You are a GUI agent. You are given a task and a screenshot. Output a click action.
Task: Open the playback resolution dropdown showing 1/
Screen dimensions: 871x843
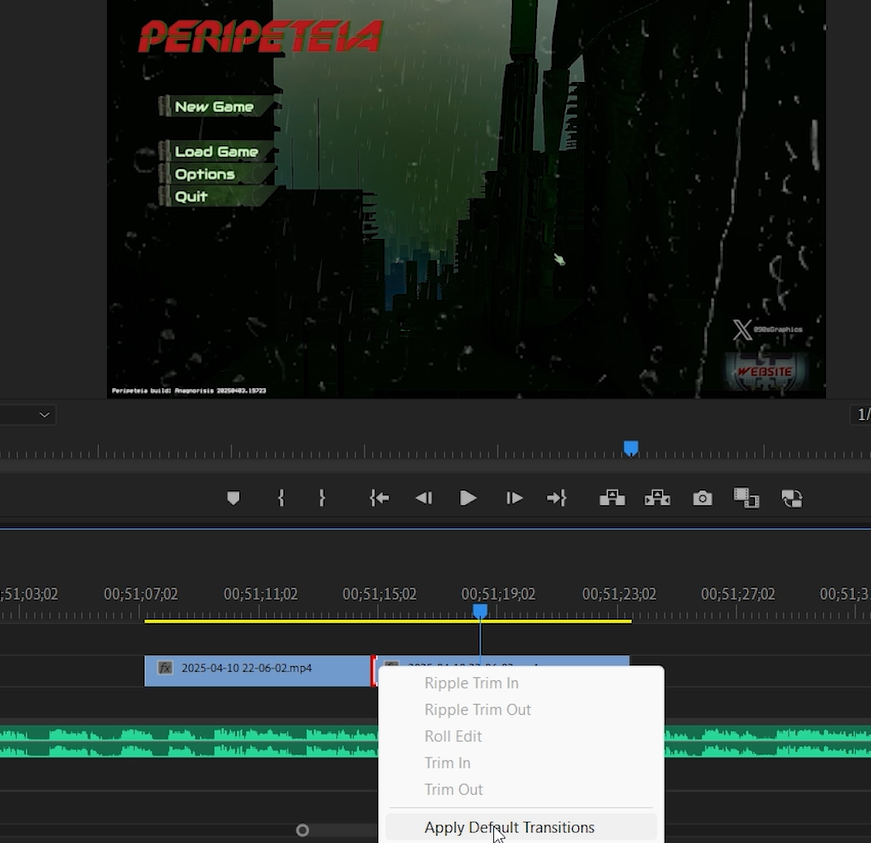[x=861, y=415]
